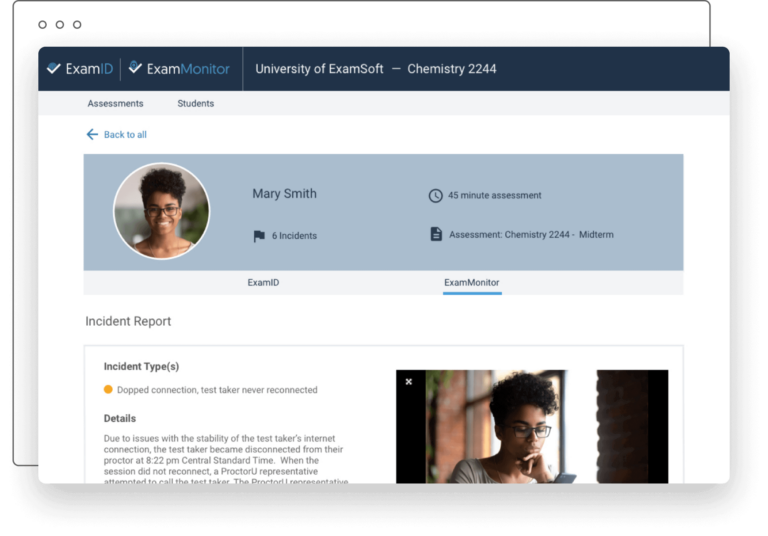Click the ExamMonitor logo in header

[179, 69]
